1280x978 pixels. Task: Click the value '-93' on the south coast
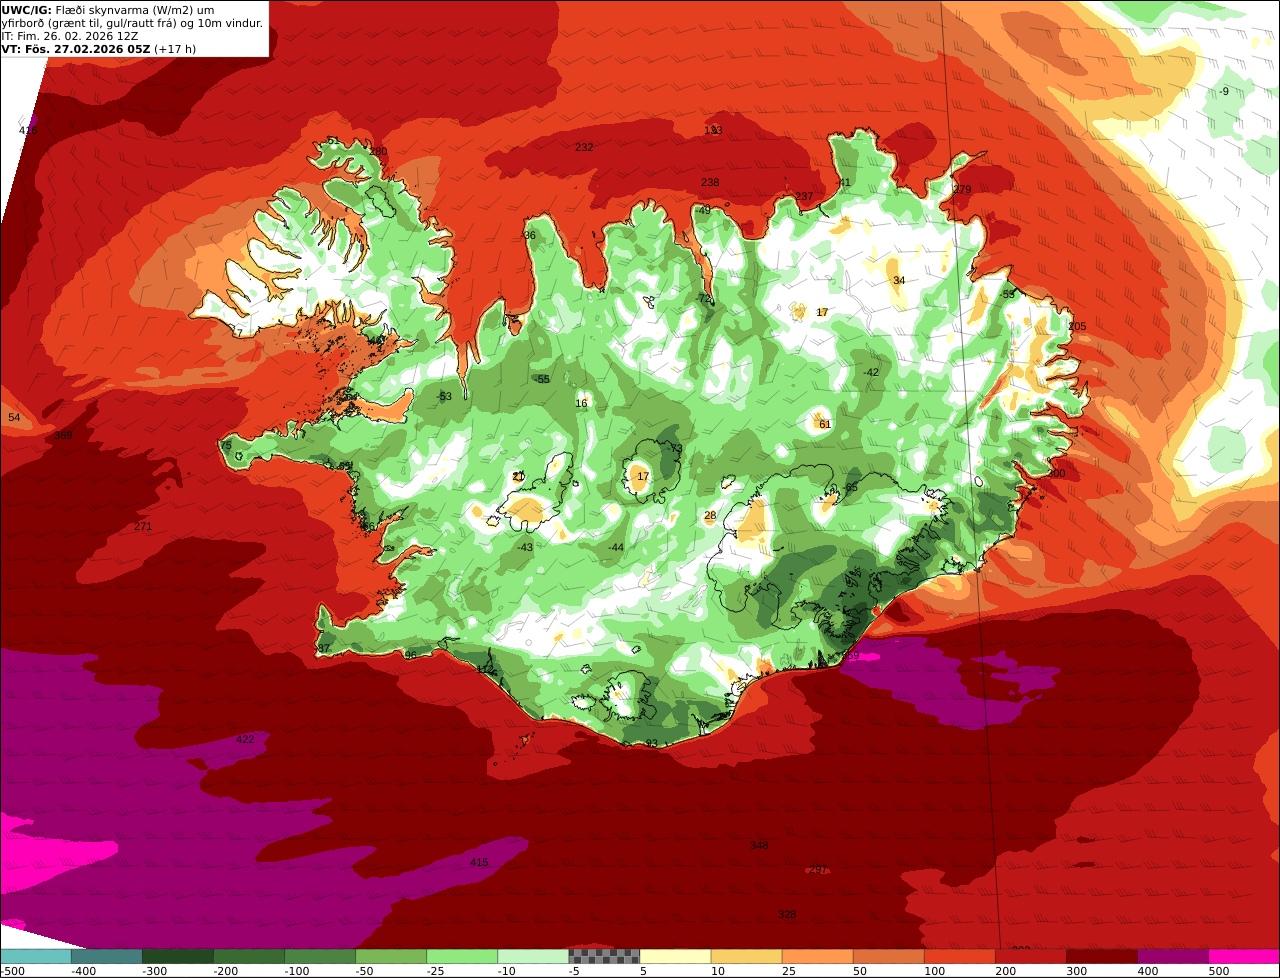pyautogui.click(x=650, y=744)
